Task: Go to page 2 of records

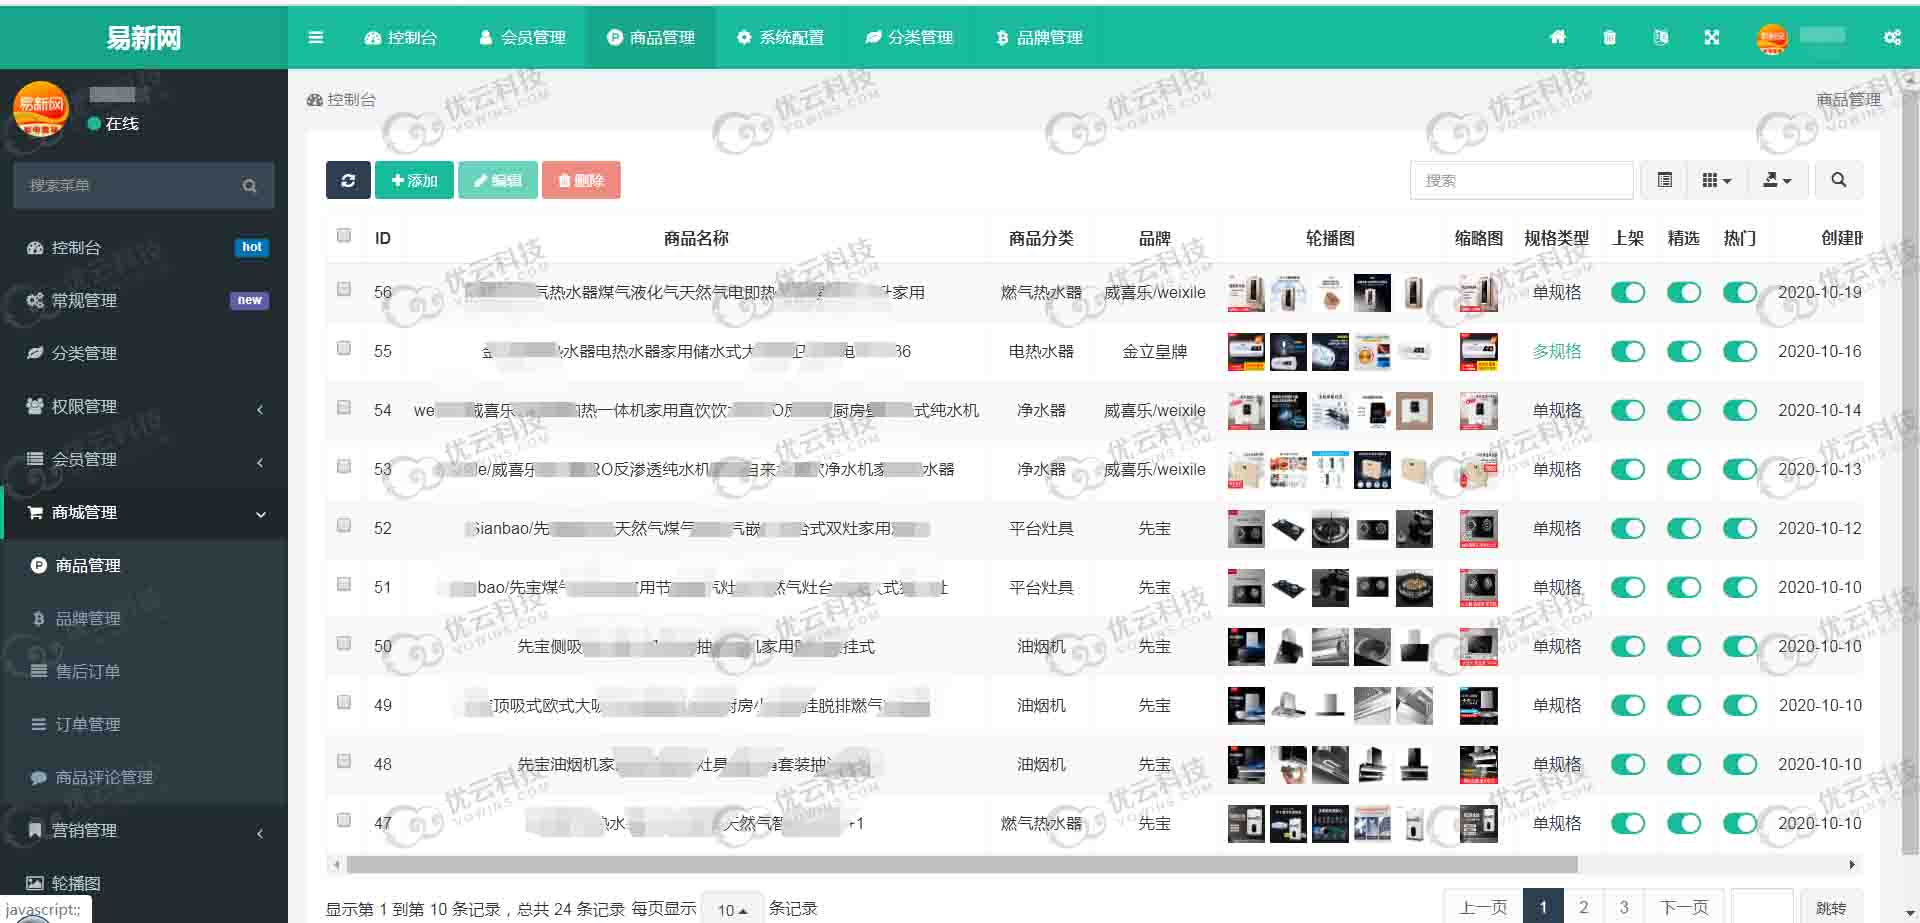Action: click(x=1583, y=907)
